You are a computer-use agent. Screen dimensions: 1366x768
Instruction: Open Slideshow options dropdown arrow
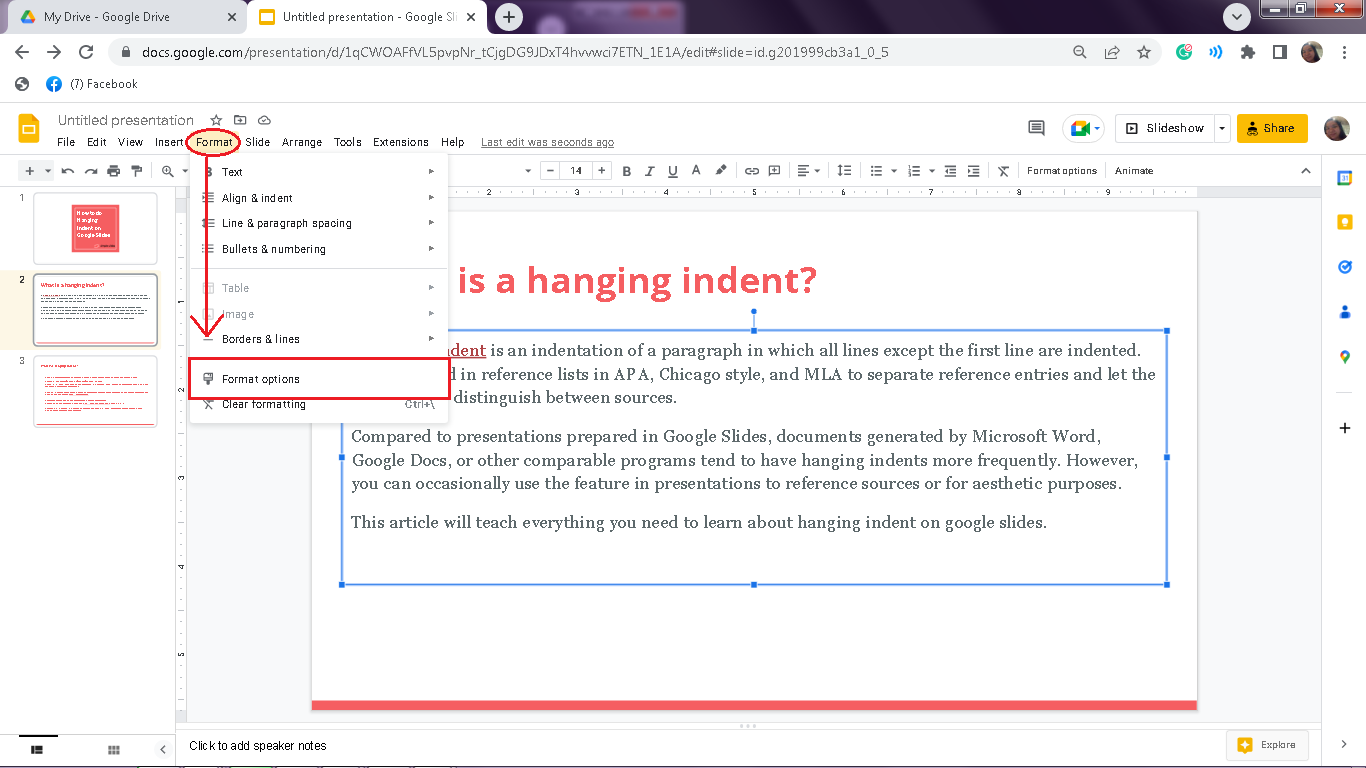pos(1222,128)
